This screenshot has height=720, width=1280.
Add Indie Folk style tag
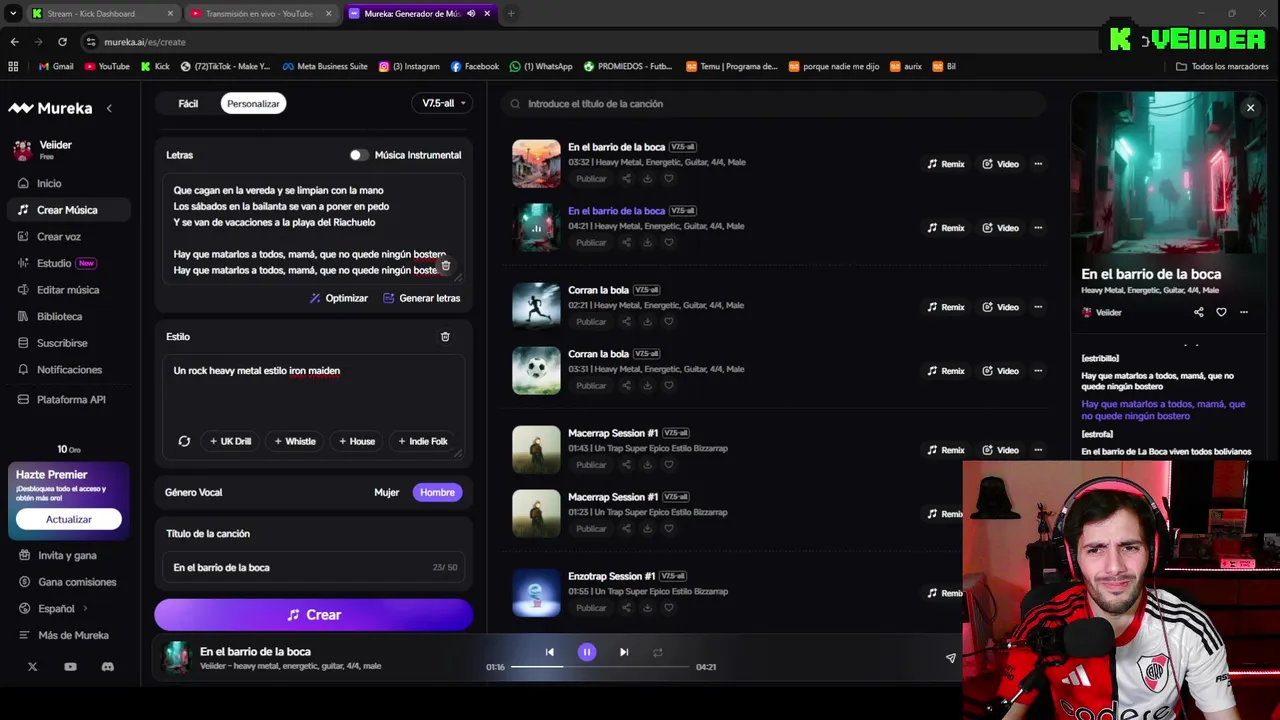pyautogui.click(x=423, y=441)
